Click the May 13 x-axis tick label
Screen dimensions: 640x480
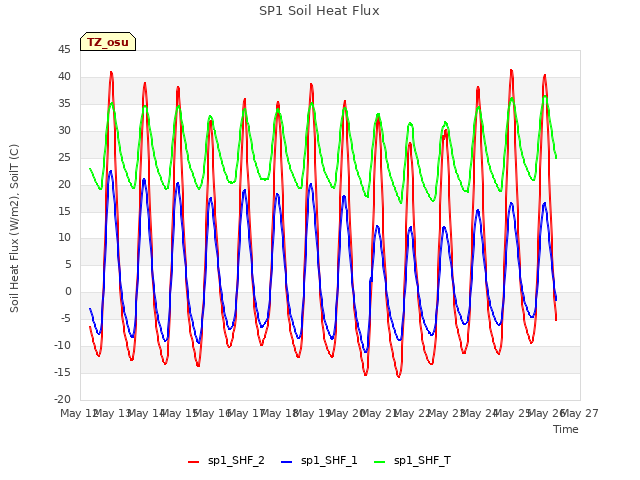(x=112, y=414)
